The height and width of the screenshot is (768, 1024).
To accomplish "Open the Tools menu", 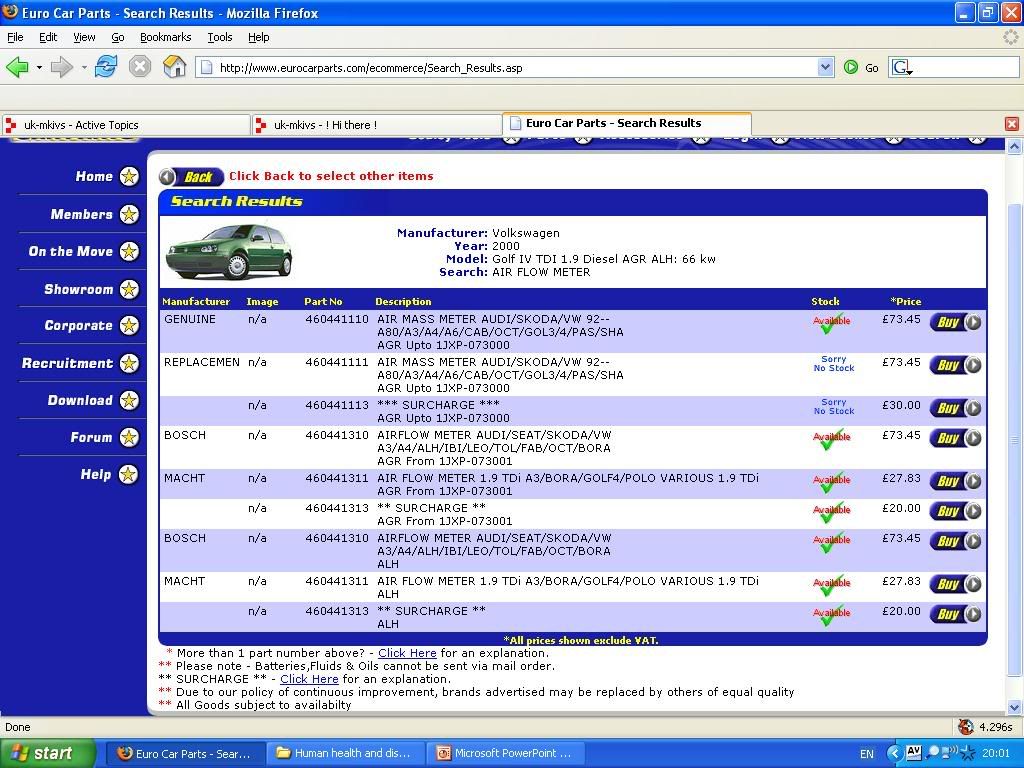I will 220,37.
